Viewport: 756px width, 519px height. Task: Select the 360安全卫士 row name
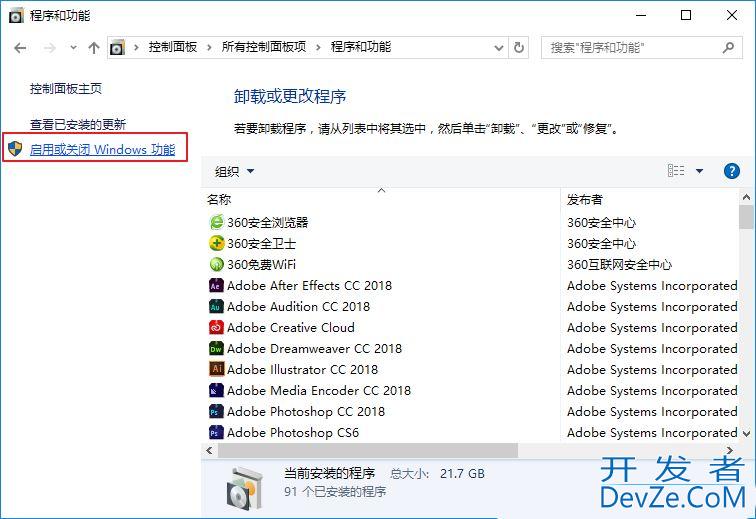pos(261,244)
